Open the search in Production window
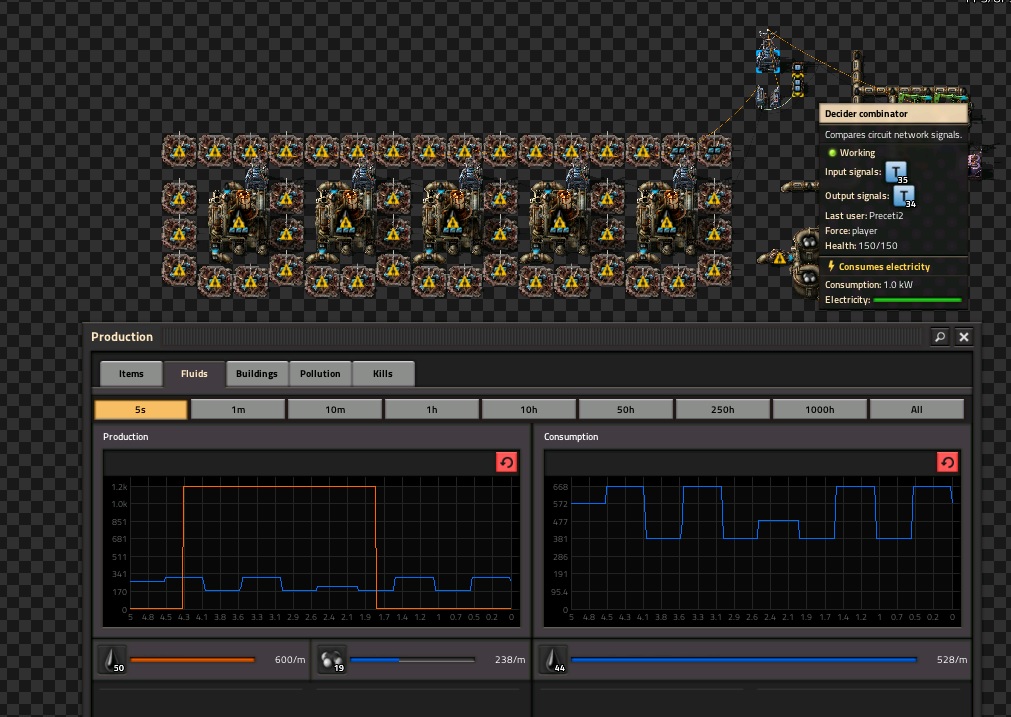1011x717 pixels. [x=939, y=337]
